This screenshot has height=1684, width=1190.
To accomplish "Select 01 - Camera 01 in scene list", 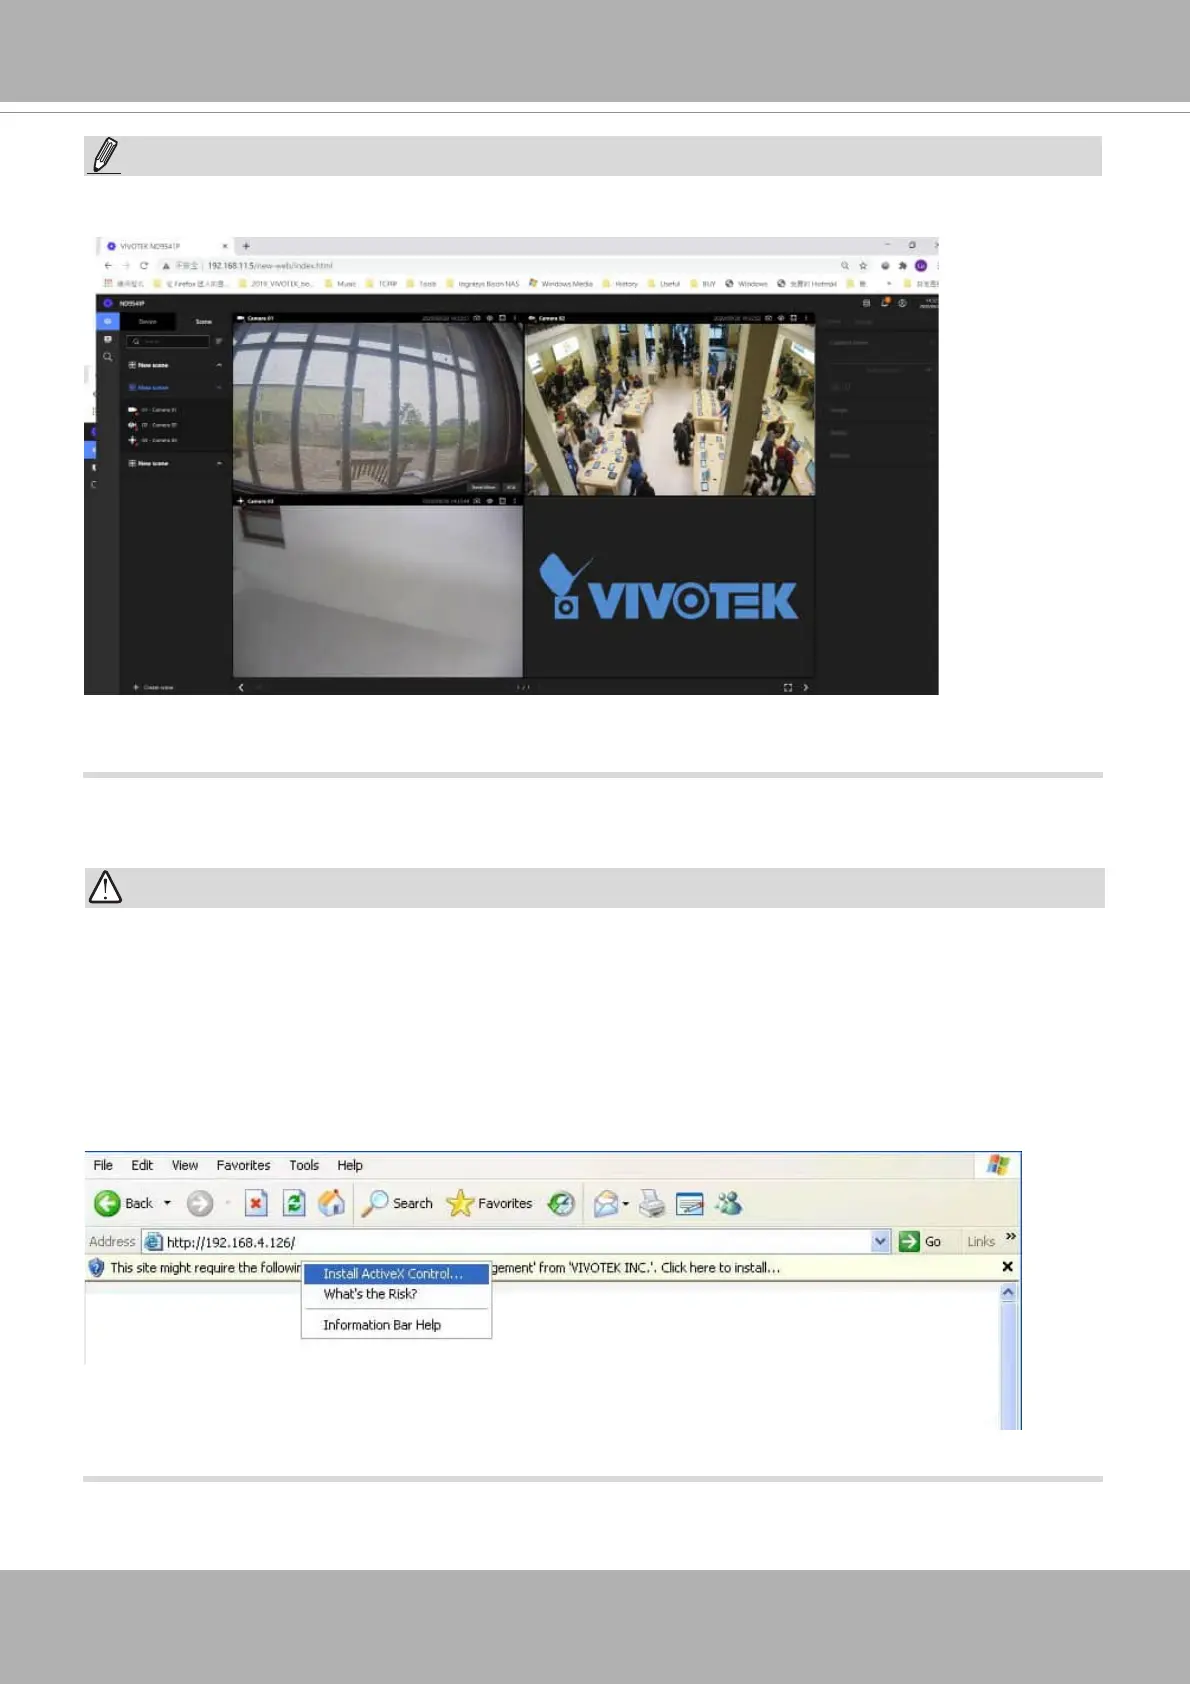I will click(x=153, y=410).
